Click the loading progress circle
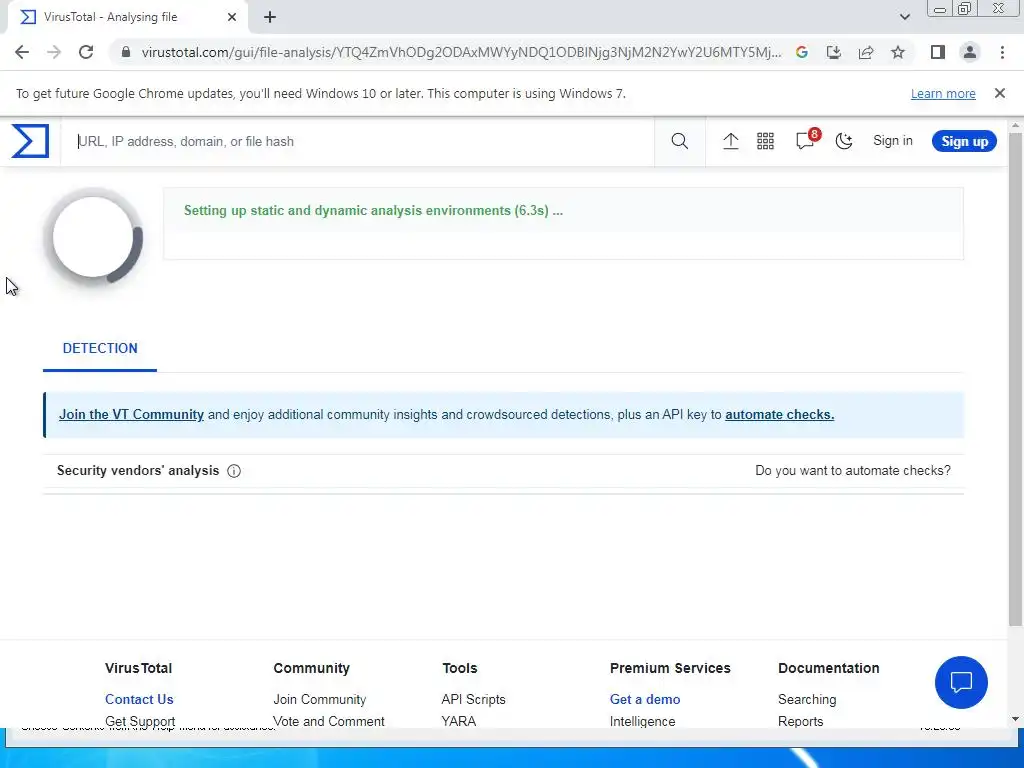This screenshot has width=1024, height=768. click(93, 237)
